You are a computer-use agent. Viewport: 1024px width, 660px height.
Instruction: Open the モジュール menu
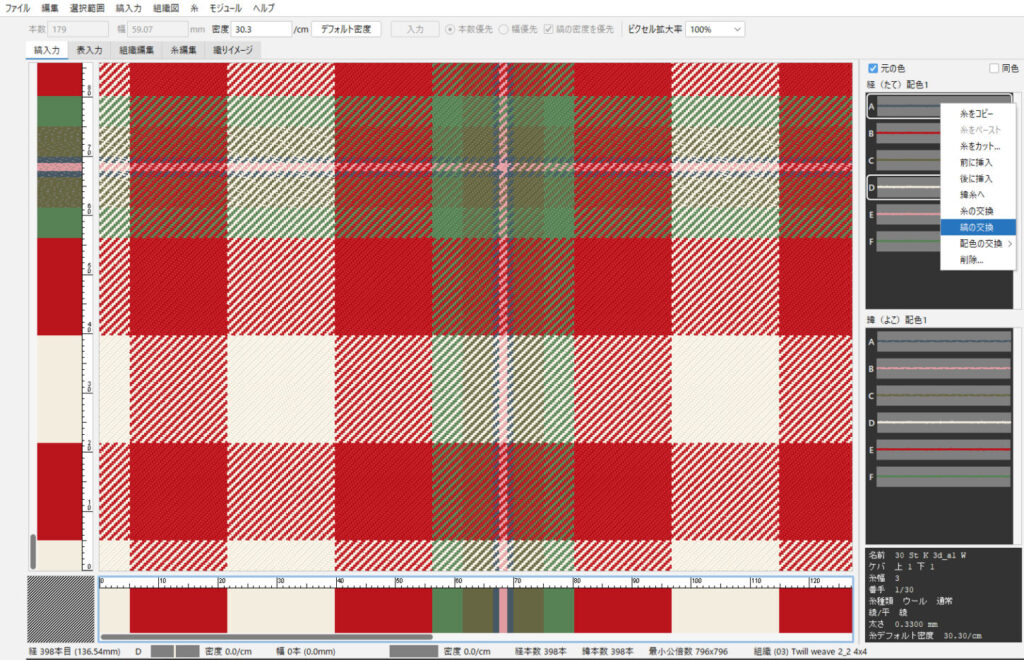pyautogui.click(x=225, y=8)
